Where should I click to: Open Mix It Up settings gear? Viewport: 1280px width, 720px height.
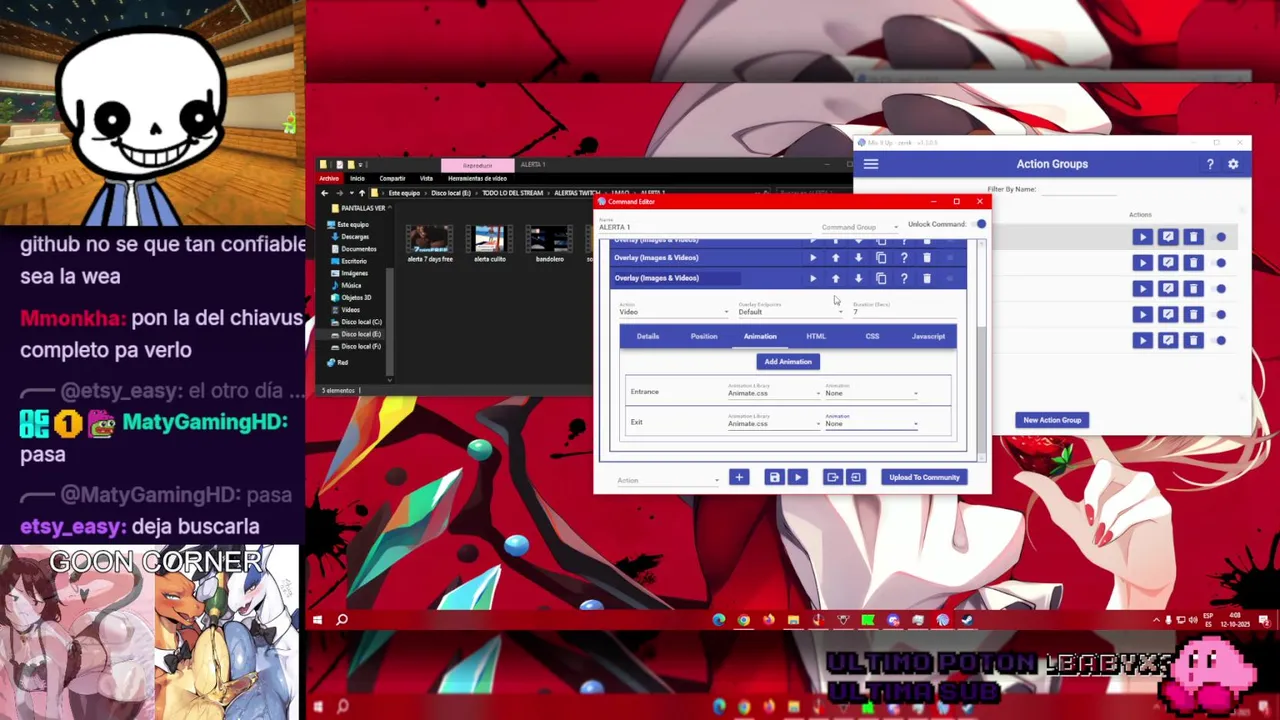1233,164
